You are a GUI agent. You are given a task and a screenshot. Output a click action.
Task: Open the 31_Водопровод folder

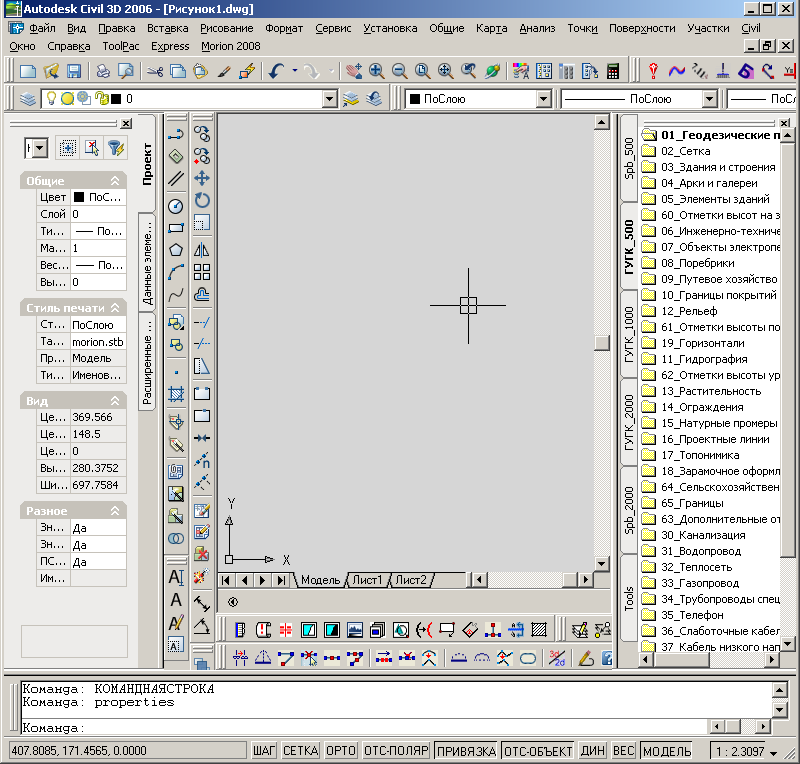[x=701, y=551]
